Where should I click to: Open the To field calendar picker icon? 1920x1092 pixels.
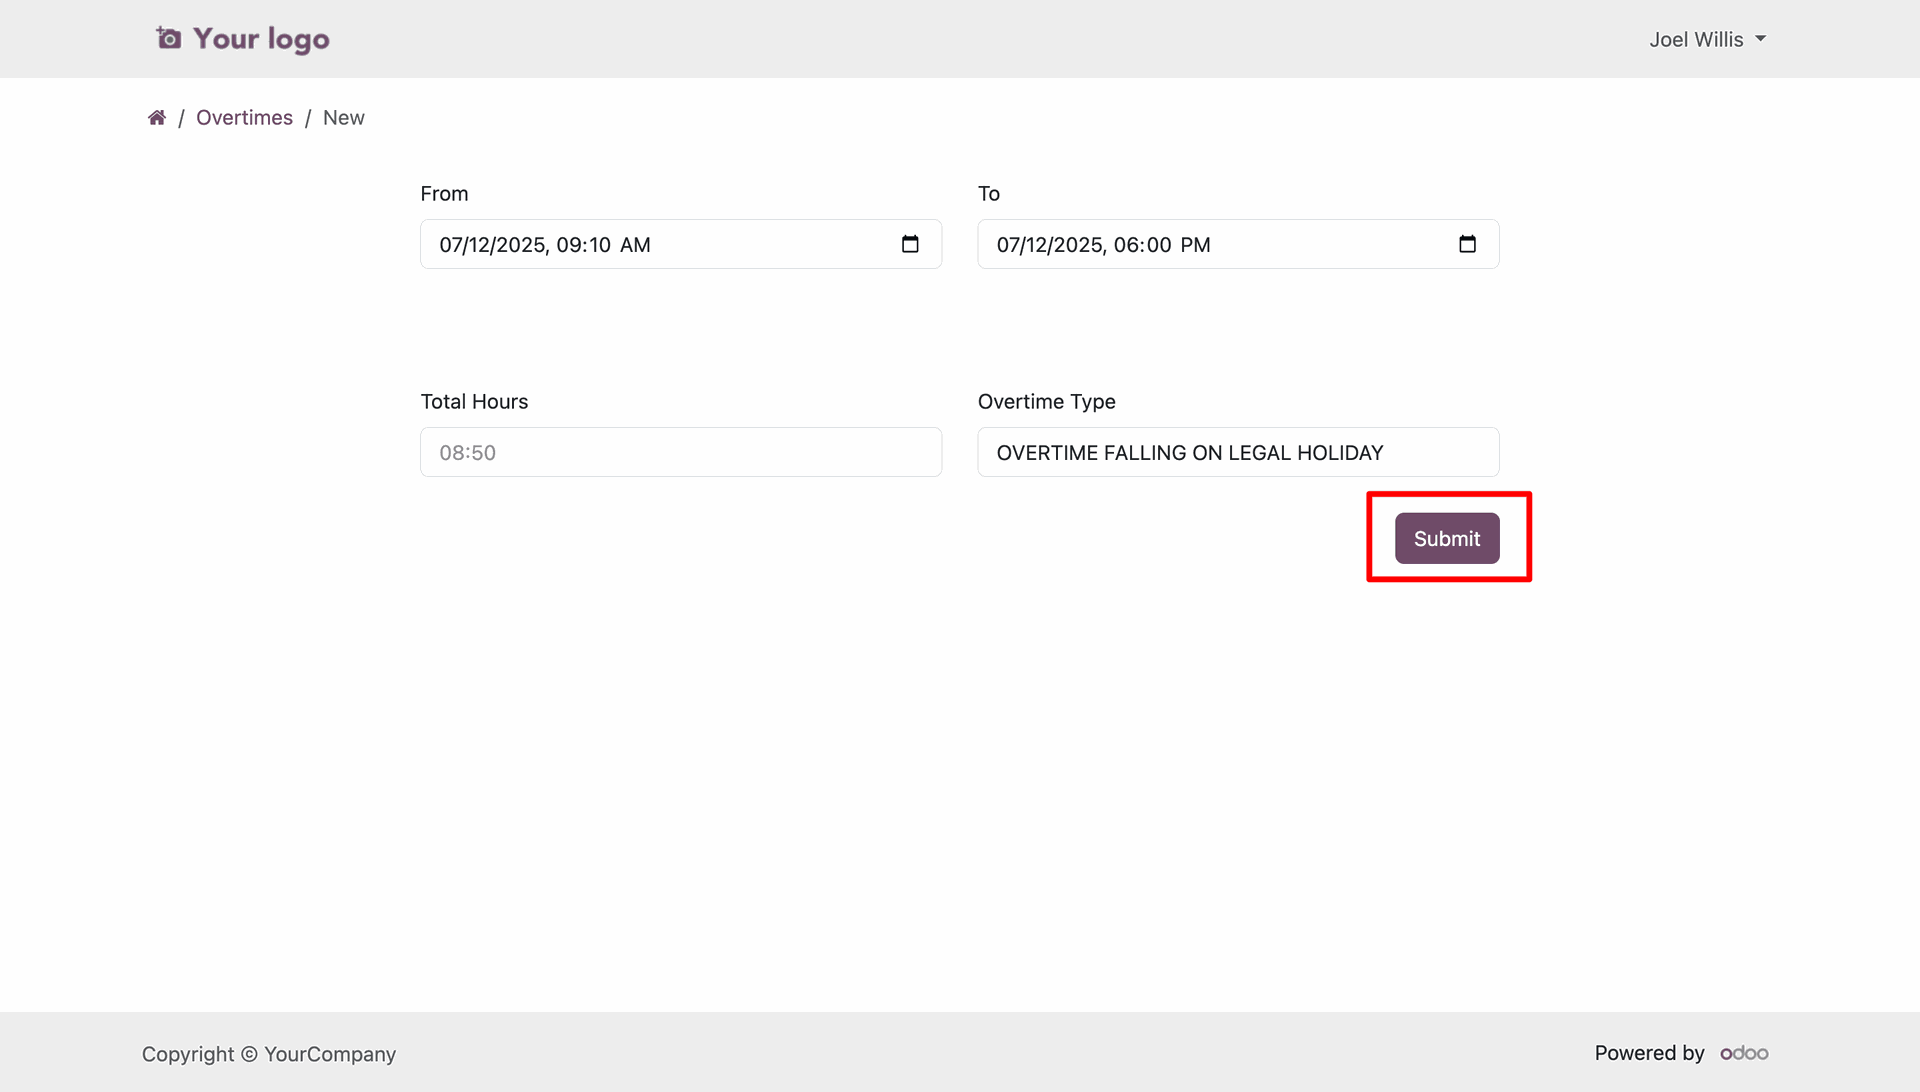coord(1467,244)
